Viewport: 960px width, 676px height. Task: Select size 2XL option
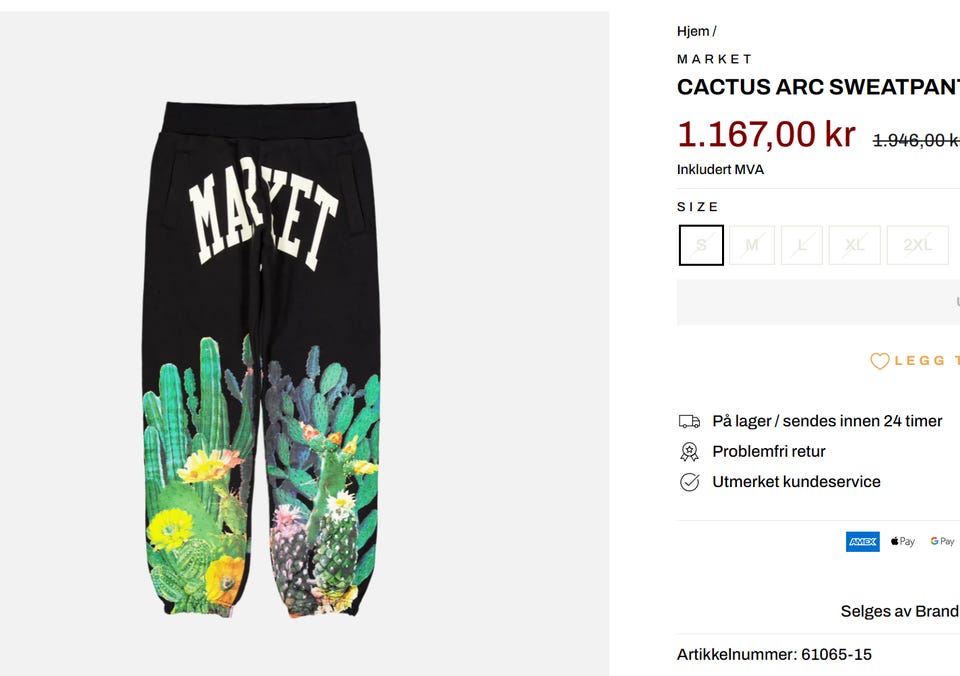[x=918, y=245]
